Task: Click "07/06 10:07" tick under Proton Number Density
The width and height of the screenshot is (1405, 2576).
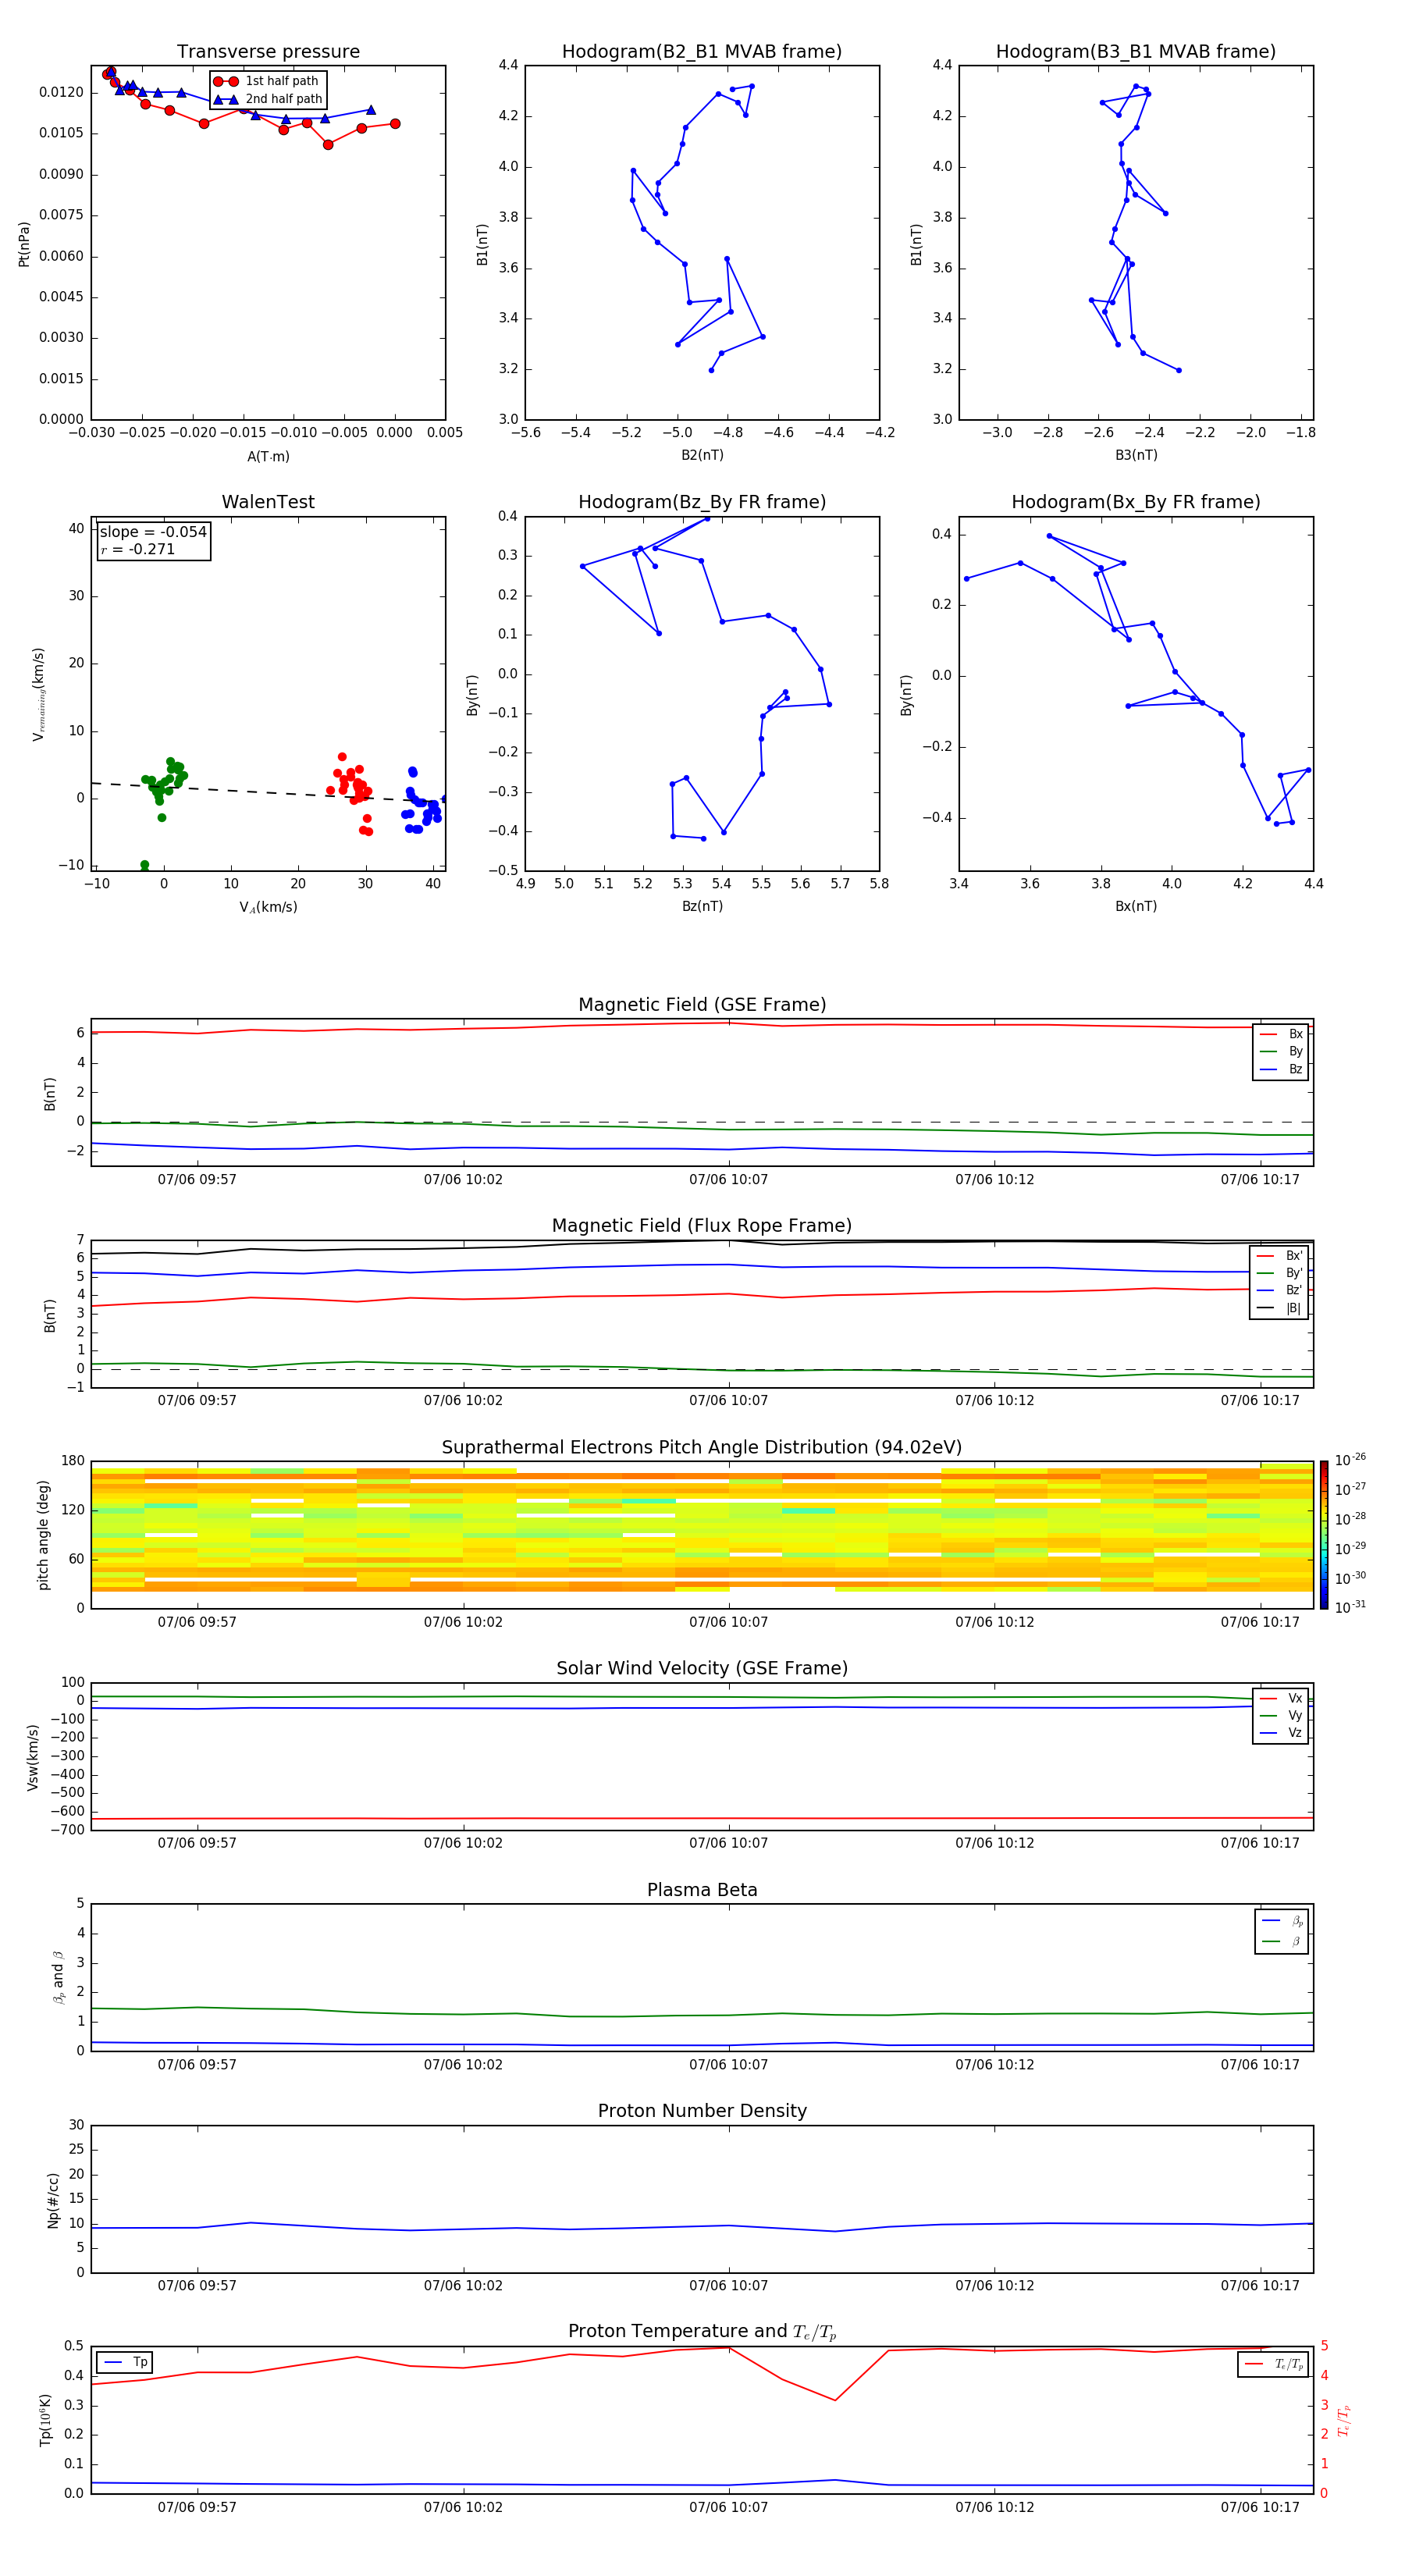Action: (x=729, y=2286)
